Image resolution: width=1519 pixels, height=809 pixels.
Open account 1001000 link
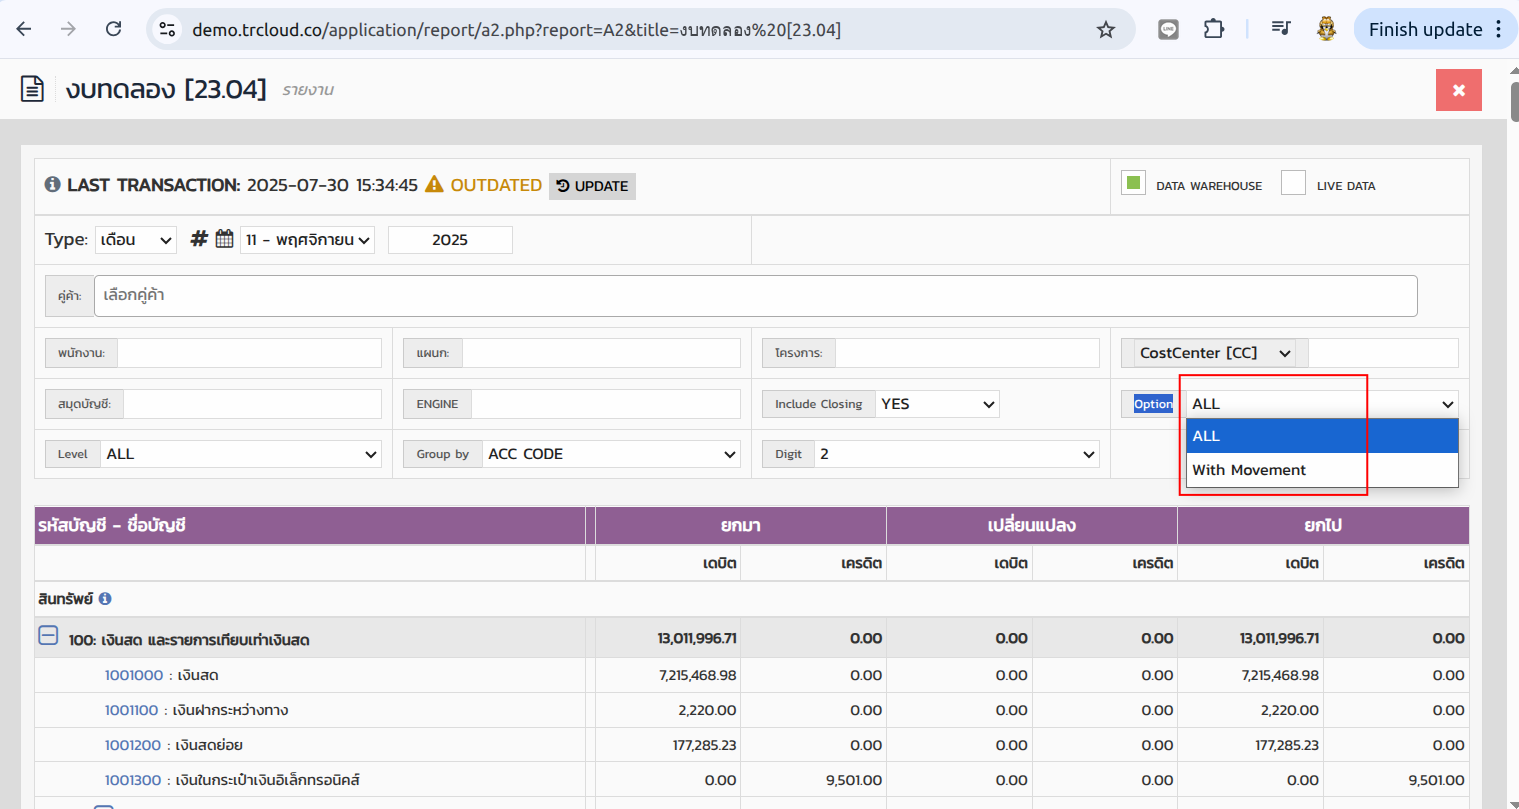point(134,675)
